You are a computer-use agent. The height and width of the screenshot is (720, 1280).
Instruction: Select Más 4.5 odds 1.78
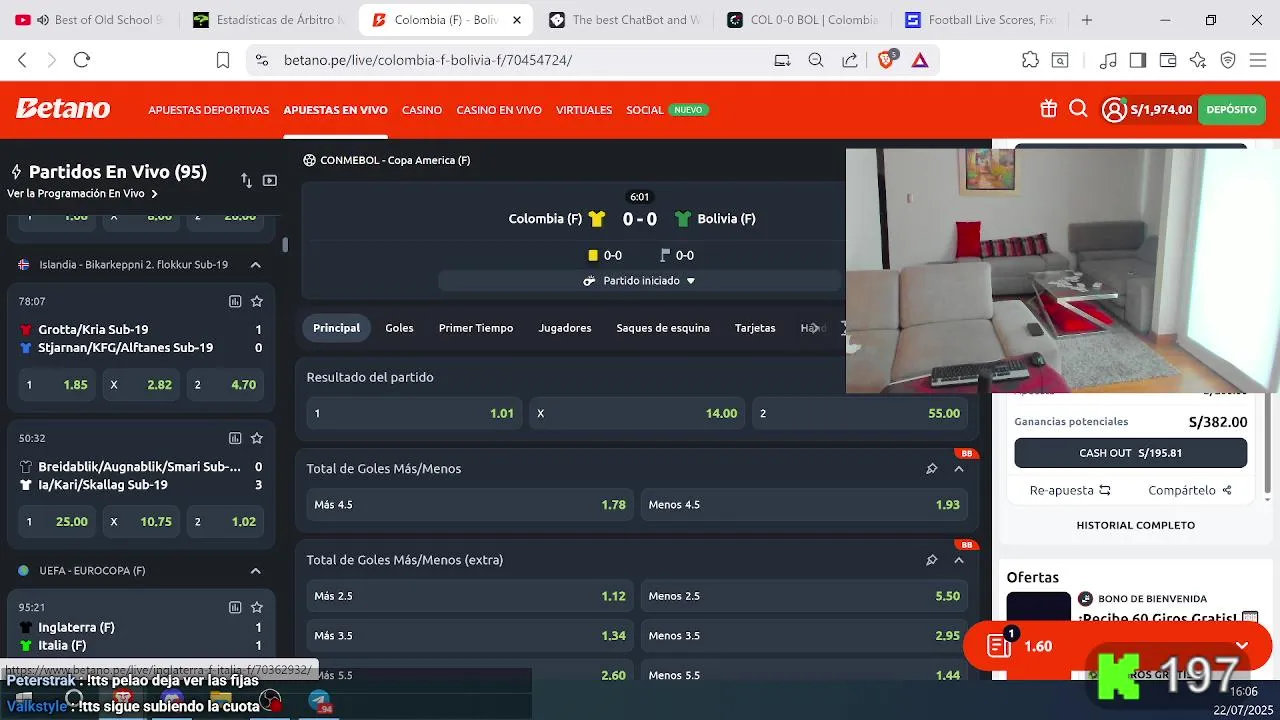click(470, 505)
